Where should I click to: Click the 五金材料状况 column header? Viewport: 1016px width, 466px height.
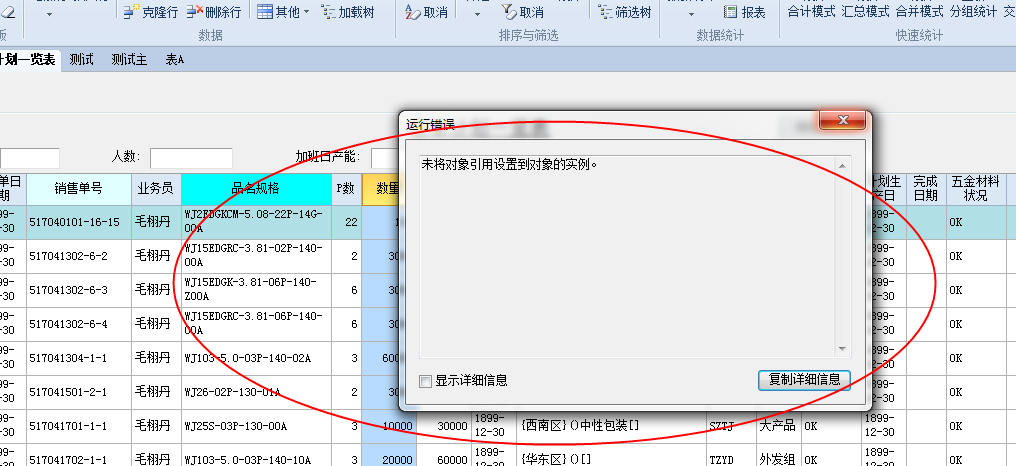(976, 189)
